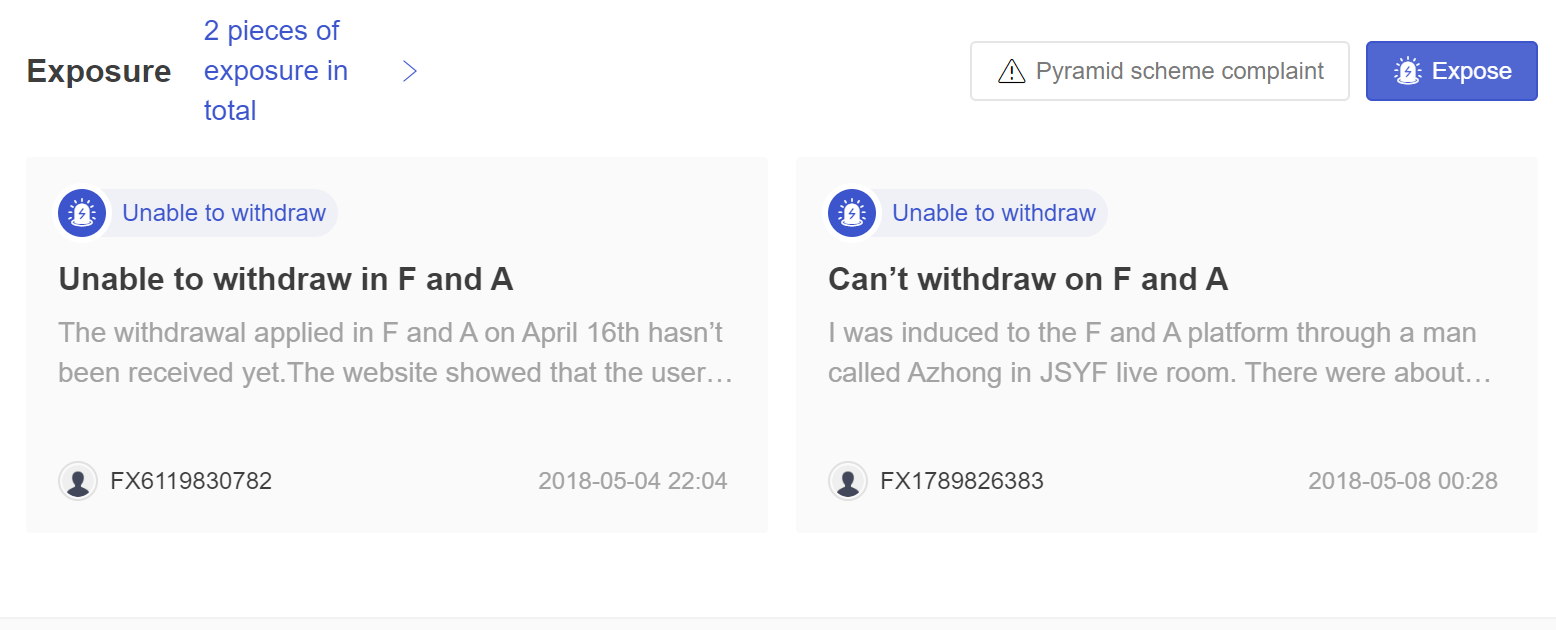Click the avatar icon of FX6119830782
The width and height of the screenshot is (1556, 630).
[x=78, y=481]
